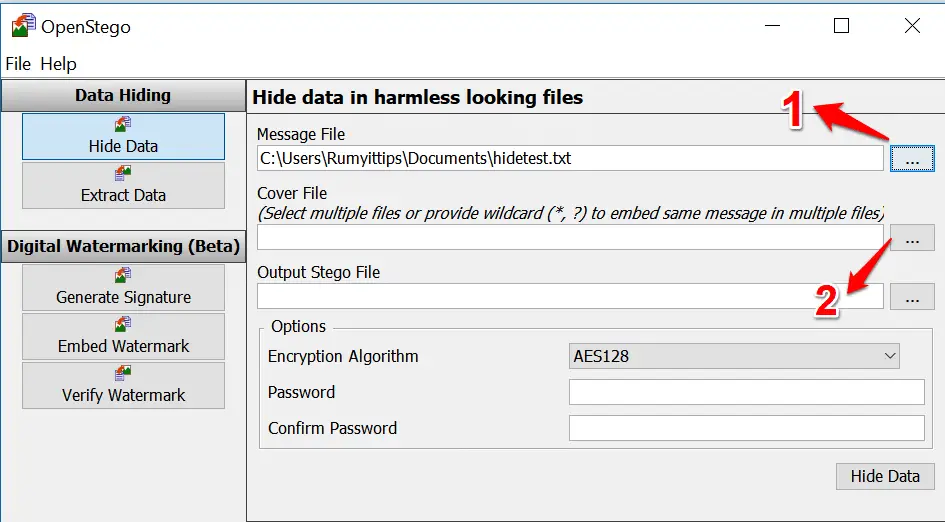Viewport: 945px width, 522px height.
Task: Close the OpenStego window
Action: coord(912,26)
